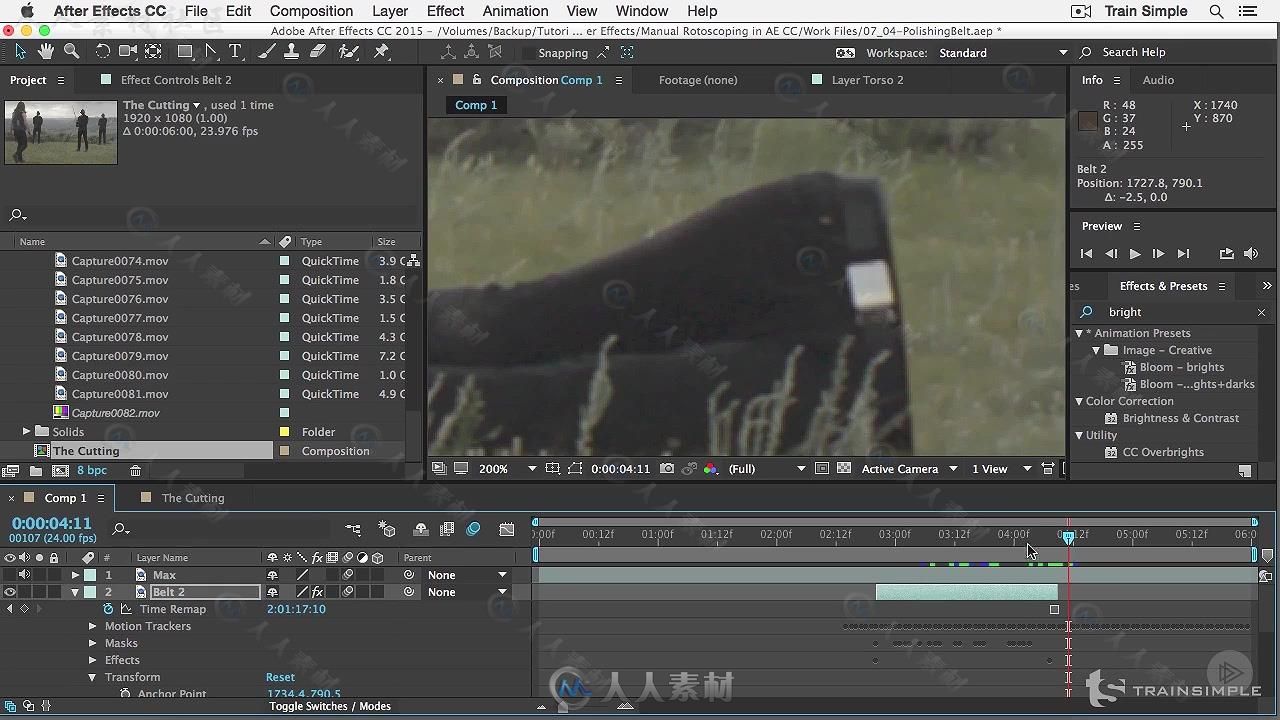
Task: Expand Motion Trackers group
Action: pyautogui.click(x=93, y=626)
